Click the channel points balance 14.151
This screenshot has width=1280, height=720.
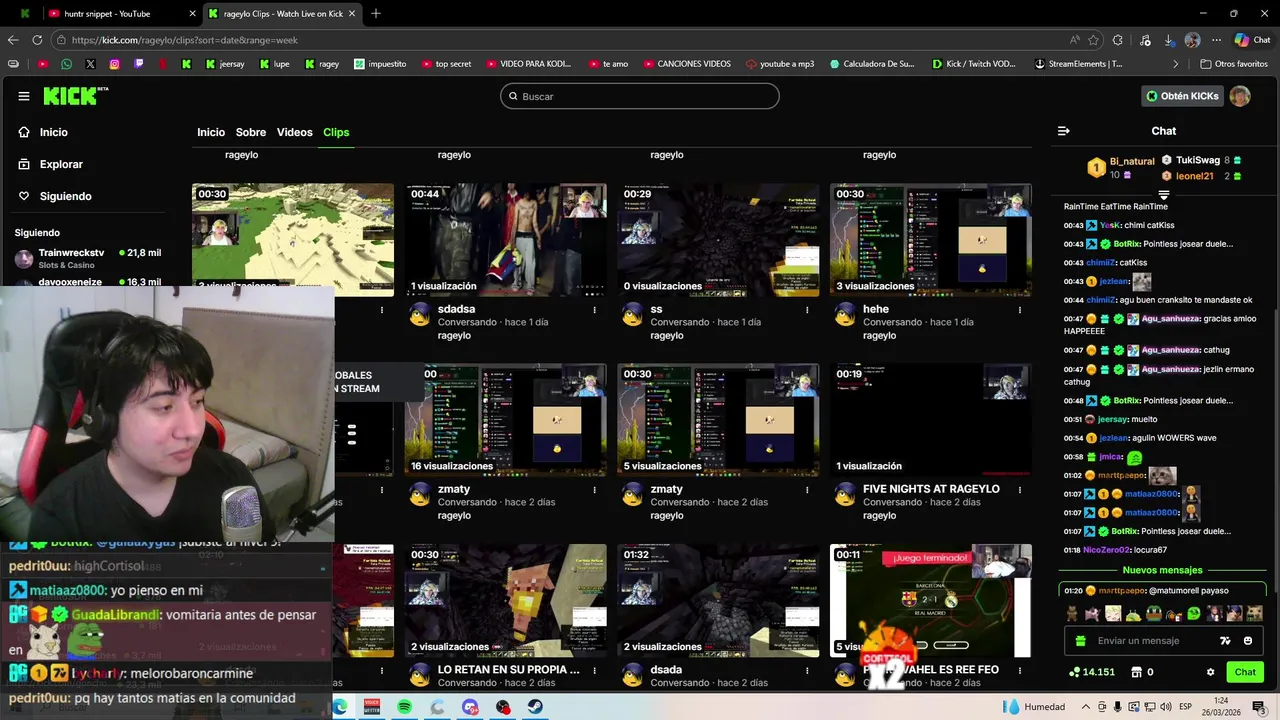pos(1092,672)
